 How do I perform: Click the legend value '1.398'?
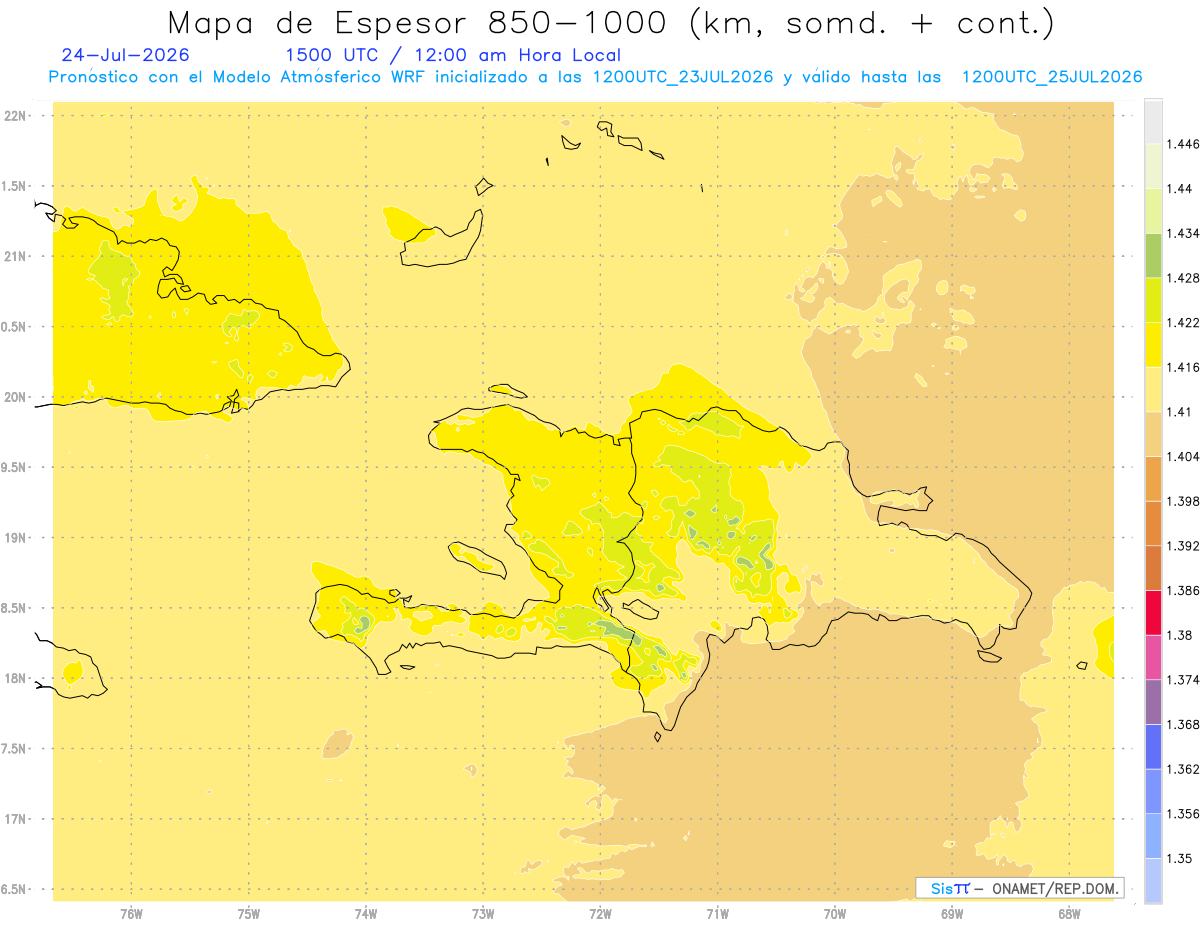coord(1183,501)
